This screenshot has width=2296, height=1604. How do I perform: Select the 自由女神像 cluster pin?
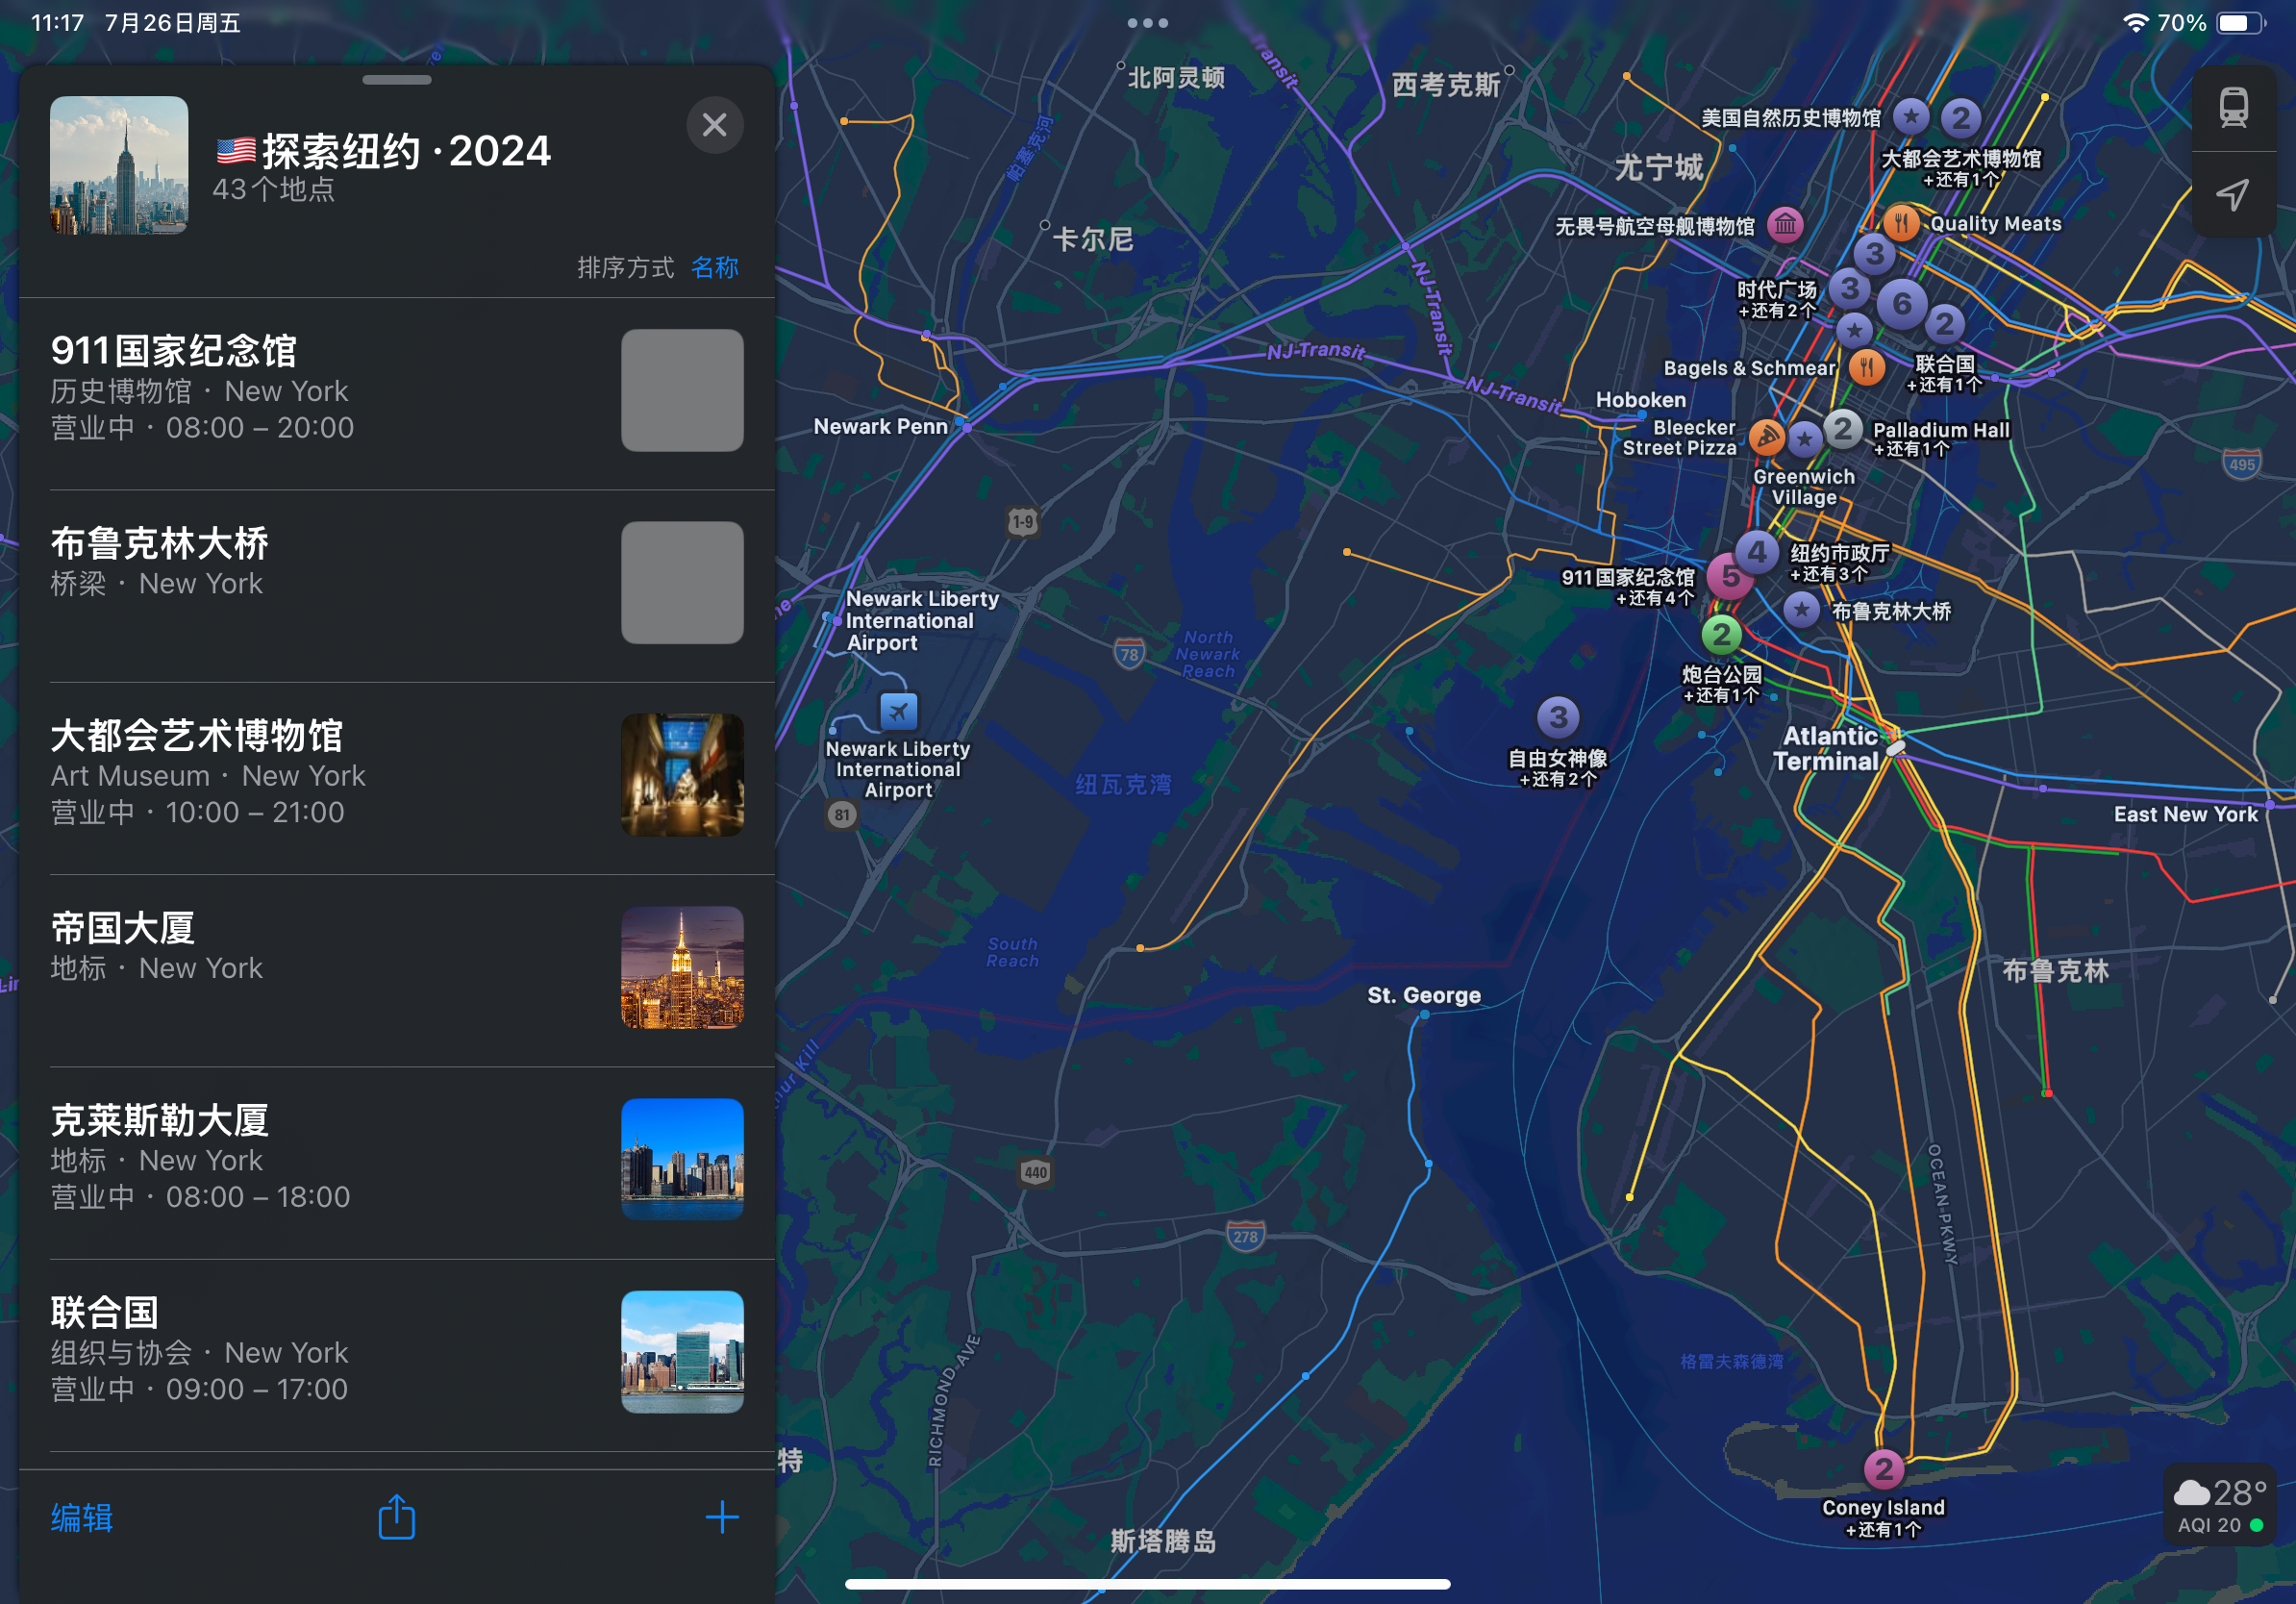coord(1557,717)
